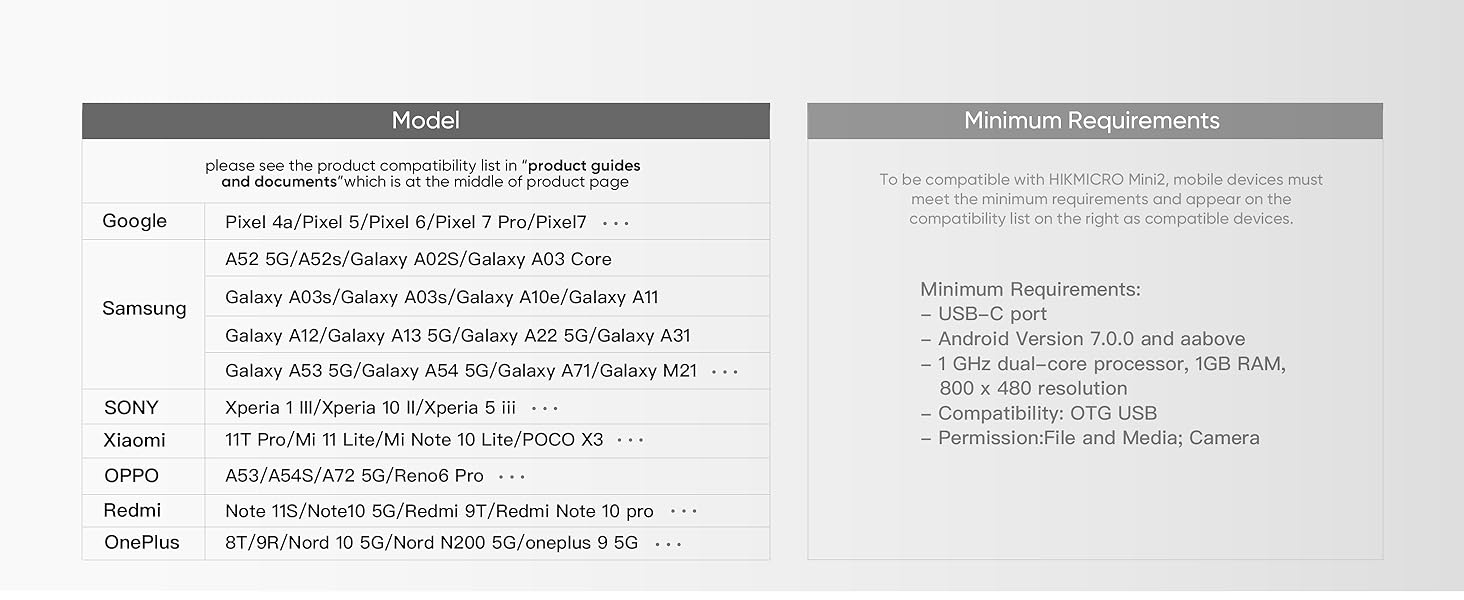Click the "A52 5G/A52s" Samsung model row
Screen dimensions: 1464x600
click(x=418, y=260)
